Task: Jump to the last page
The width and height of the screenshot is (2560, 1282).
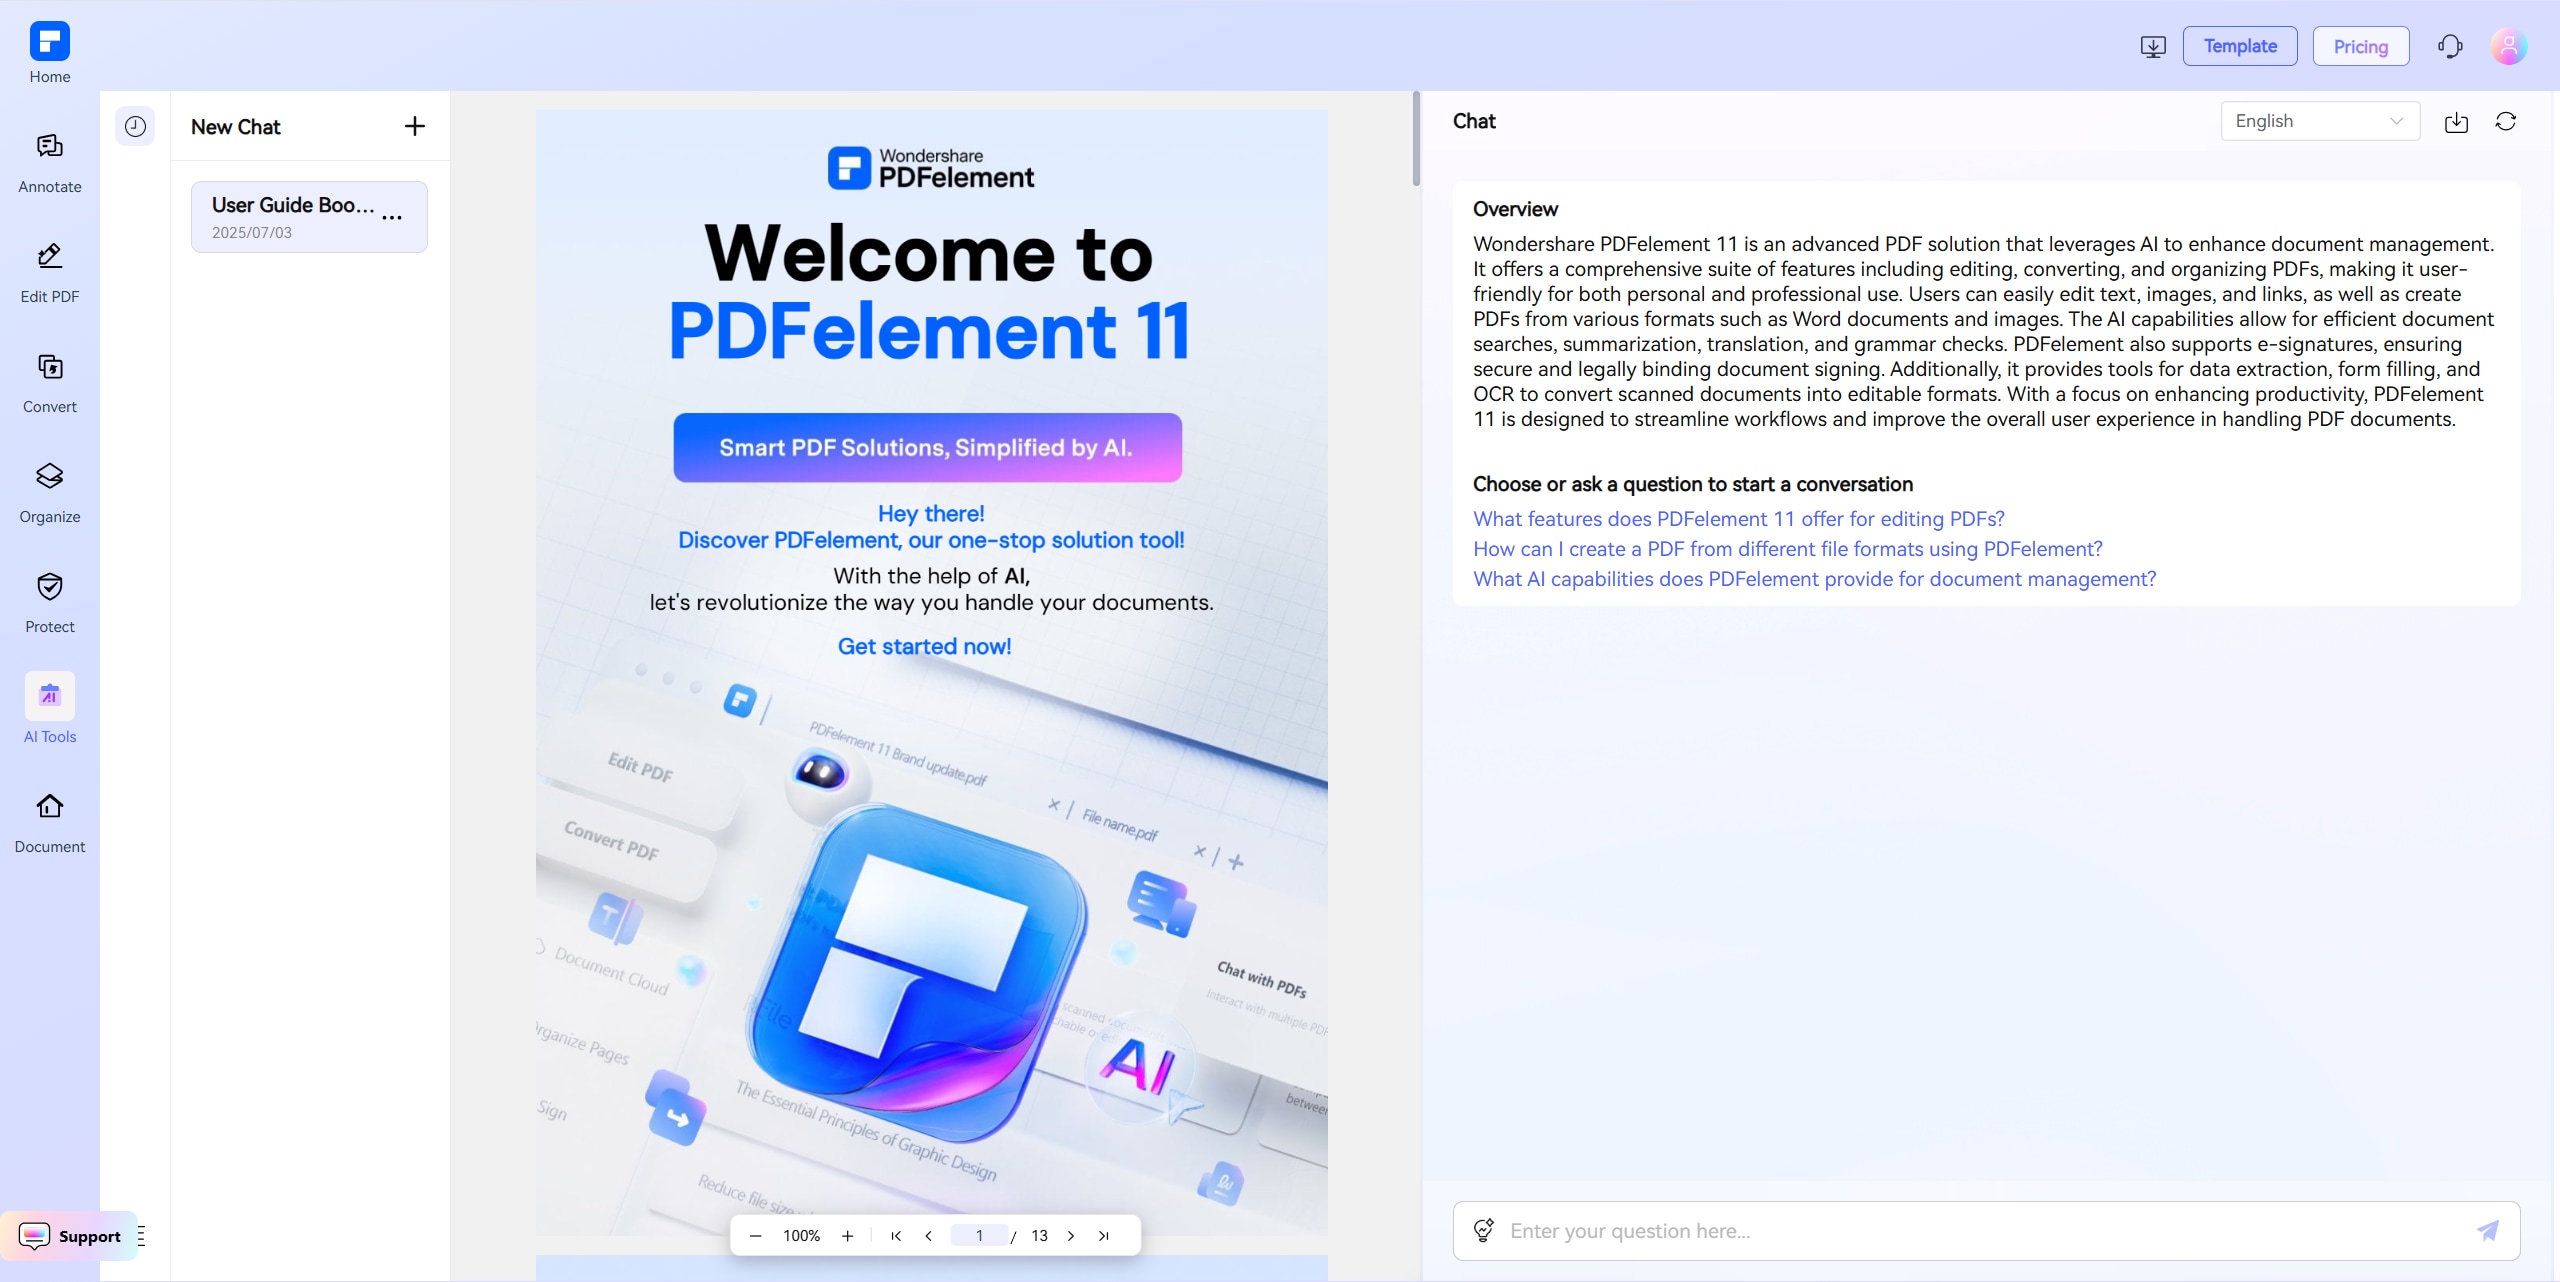Action: (1104, 1236)
